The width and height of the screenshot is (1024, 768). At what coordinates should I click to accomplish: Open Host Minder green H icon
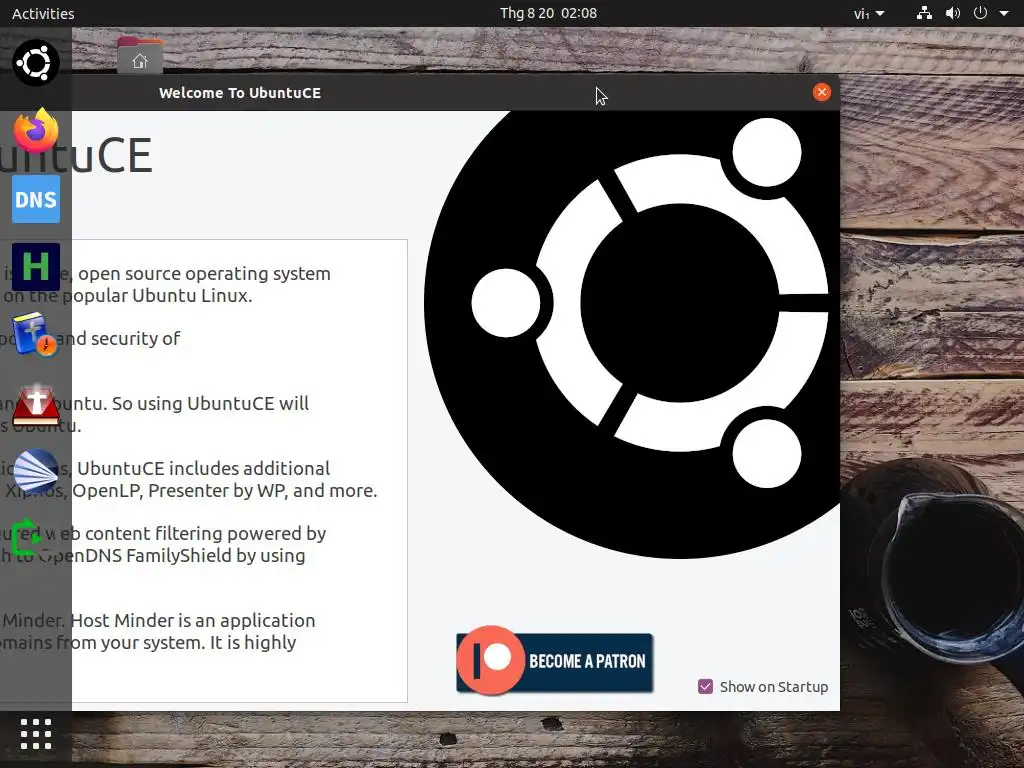pos(36,267)
